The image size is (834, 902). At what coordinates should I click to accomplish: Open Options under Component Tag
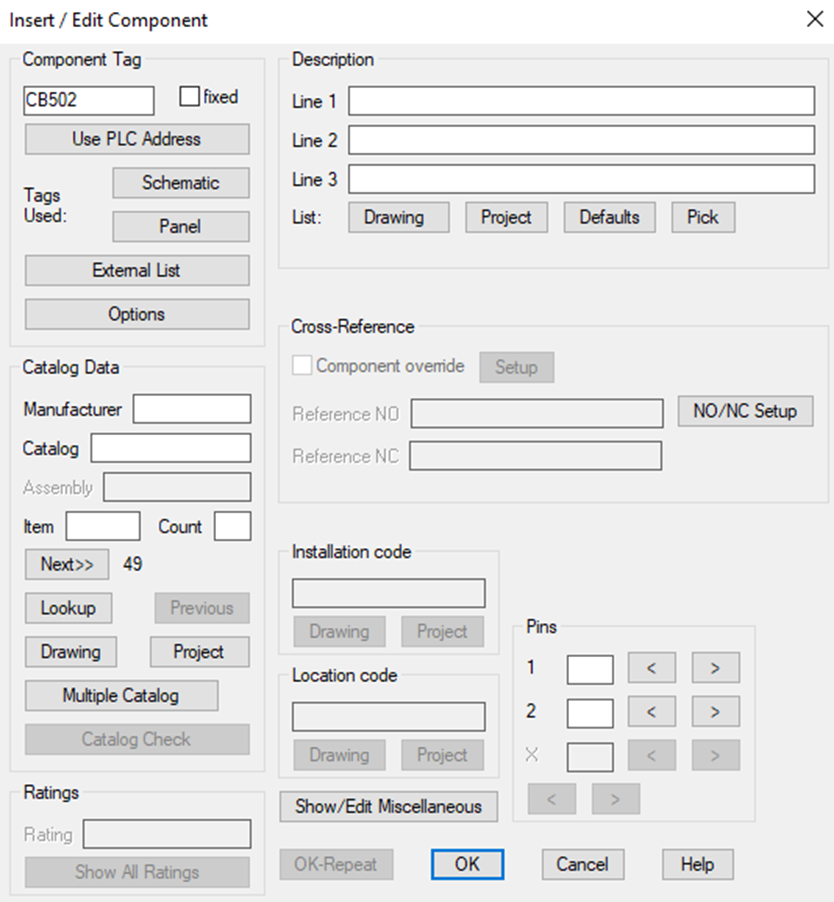tap(136, 314)
